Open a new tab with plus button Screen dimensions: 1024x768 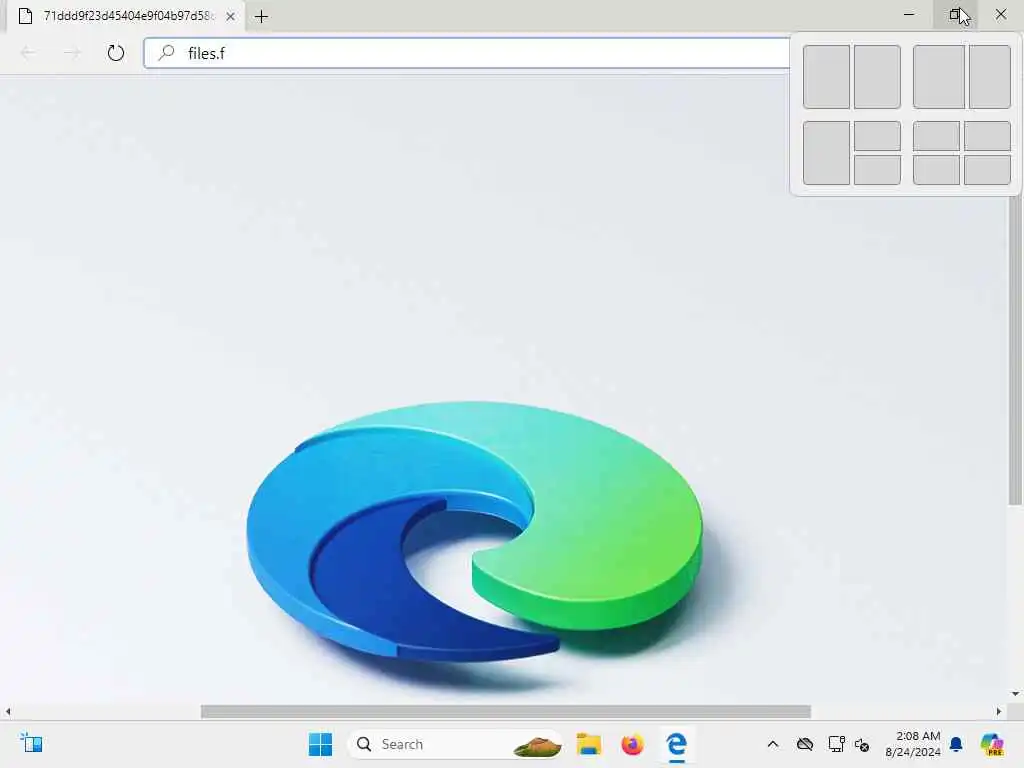point(261,17)
